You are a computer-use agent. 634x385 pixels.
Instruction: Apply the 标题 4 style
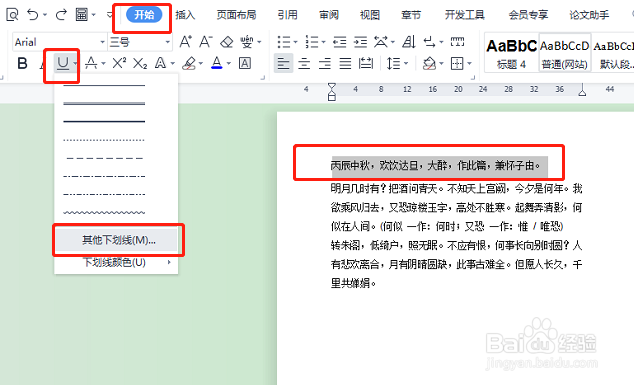511,53
